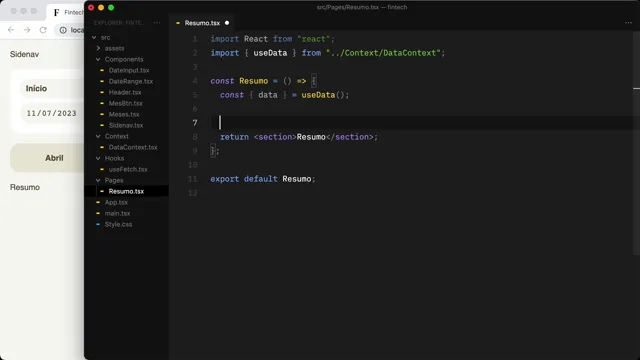This screenshot has height=360, width=640.
Task: Click line number 7 in gutter
Action: 195,123
